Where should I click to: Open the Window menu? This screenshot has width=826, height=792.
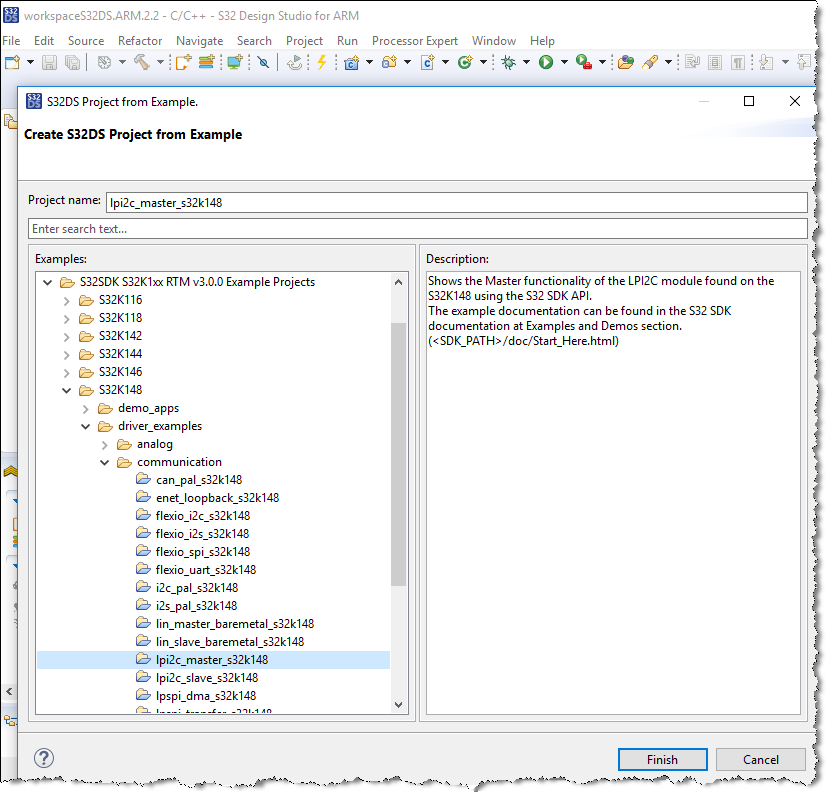coord(494,41)
